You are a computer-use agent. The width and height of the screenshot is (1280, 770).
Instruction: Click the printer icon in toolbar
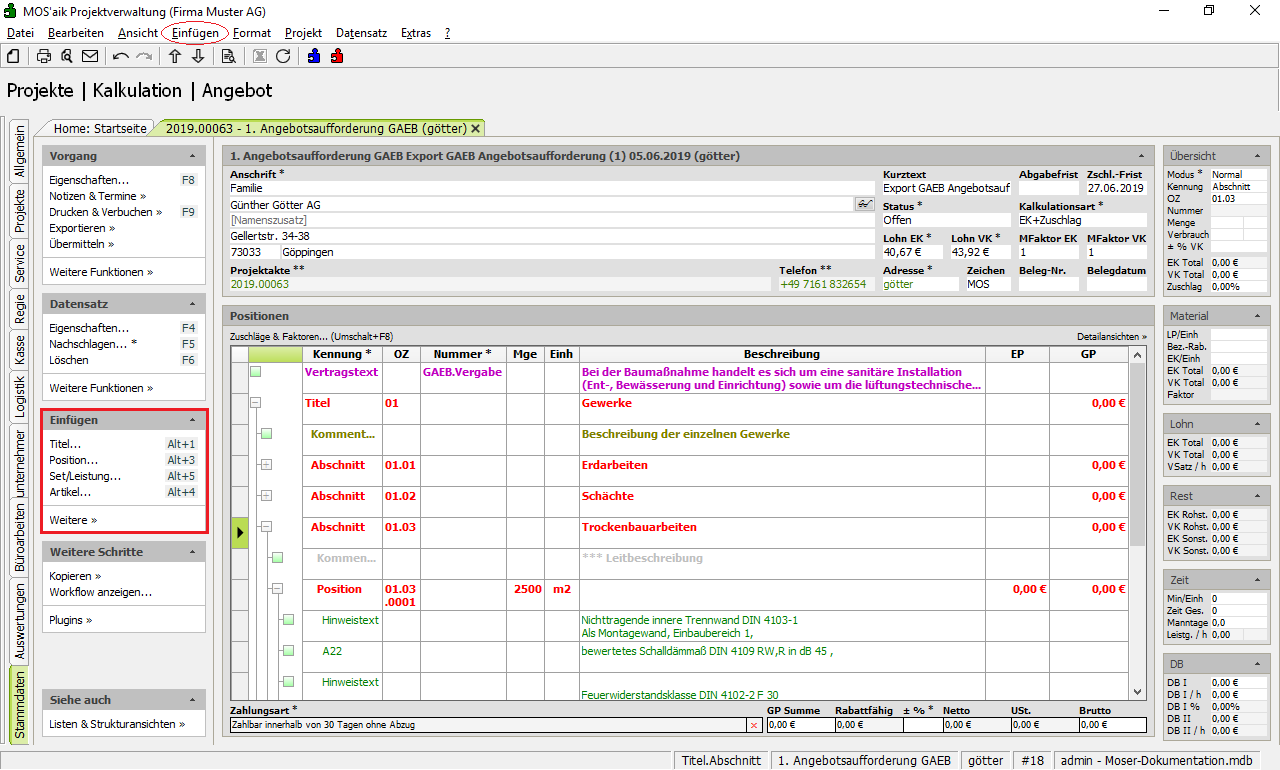[44, 56]
